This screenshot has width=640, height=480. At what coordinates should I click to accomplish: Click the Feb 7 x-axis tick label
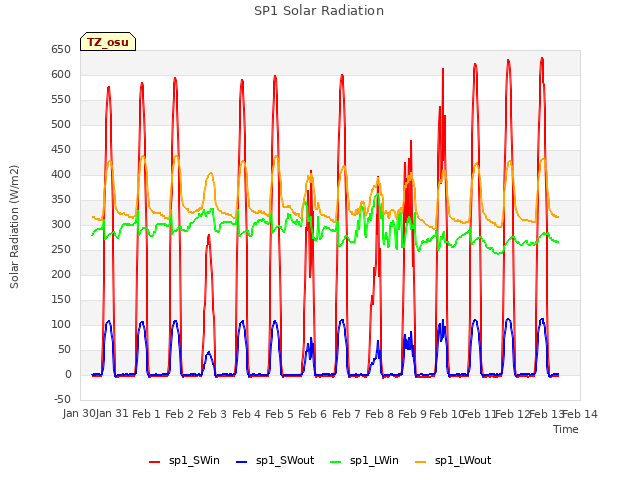(346, 414)
